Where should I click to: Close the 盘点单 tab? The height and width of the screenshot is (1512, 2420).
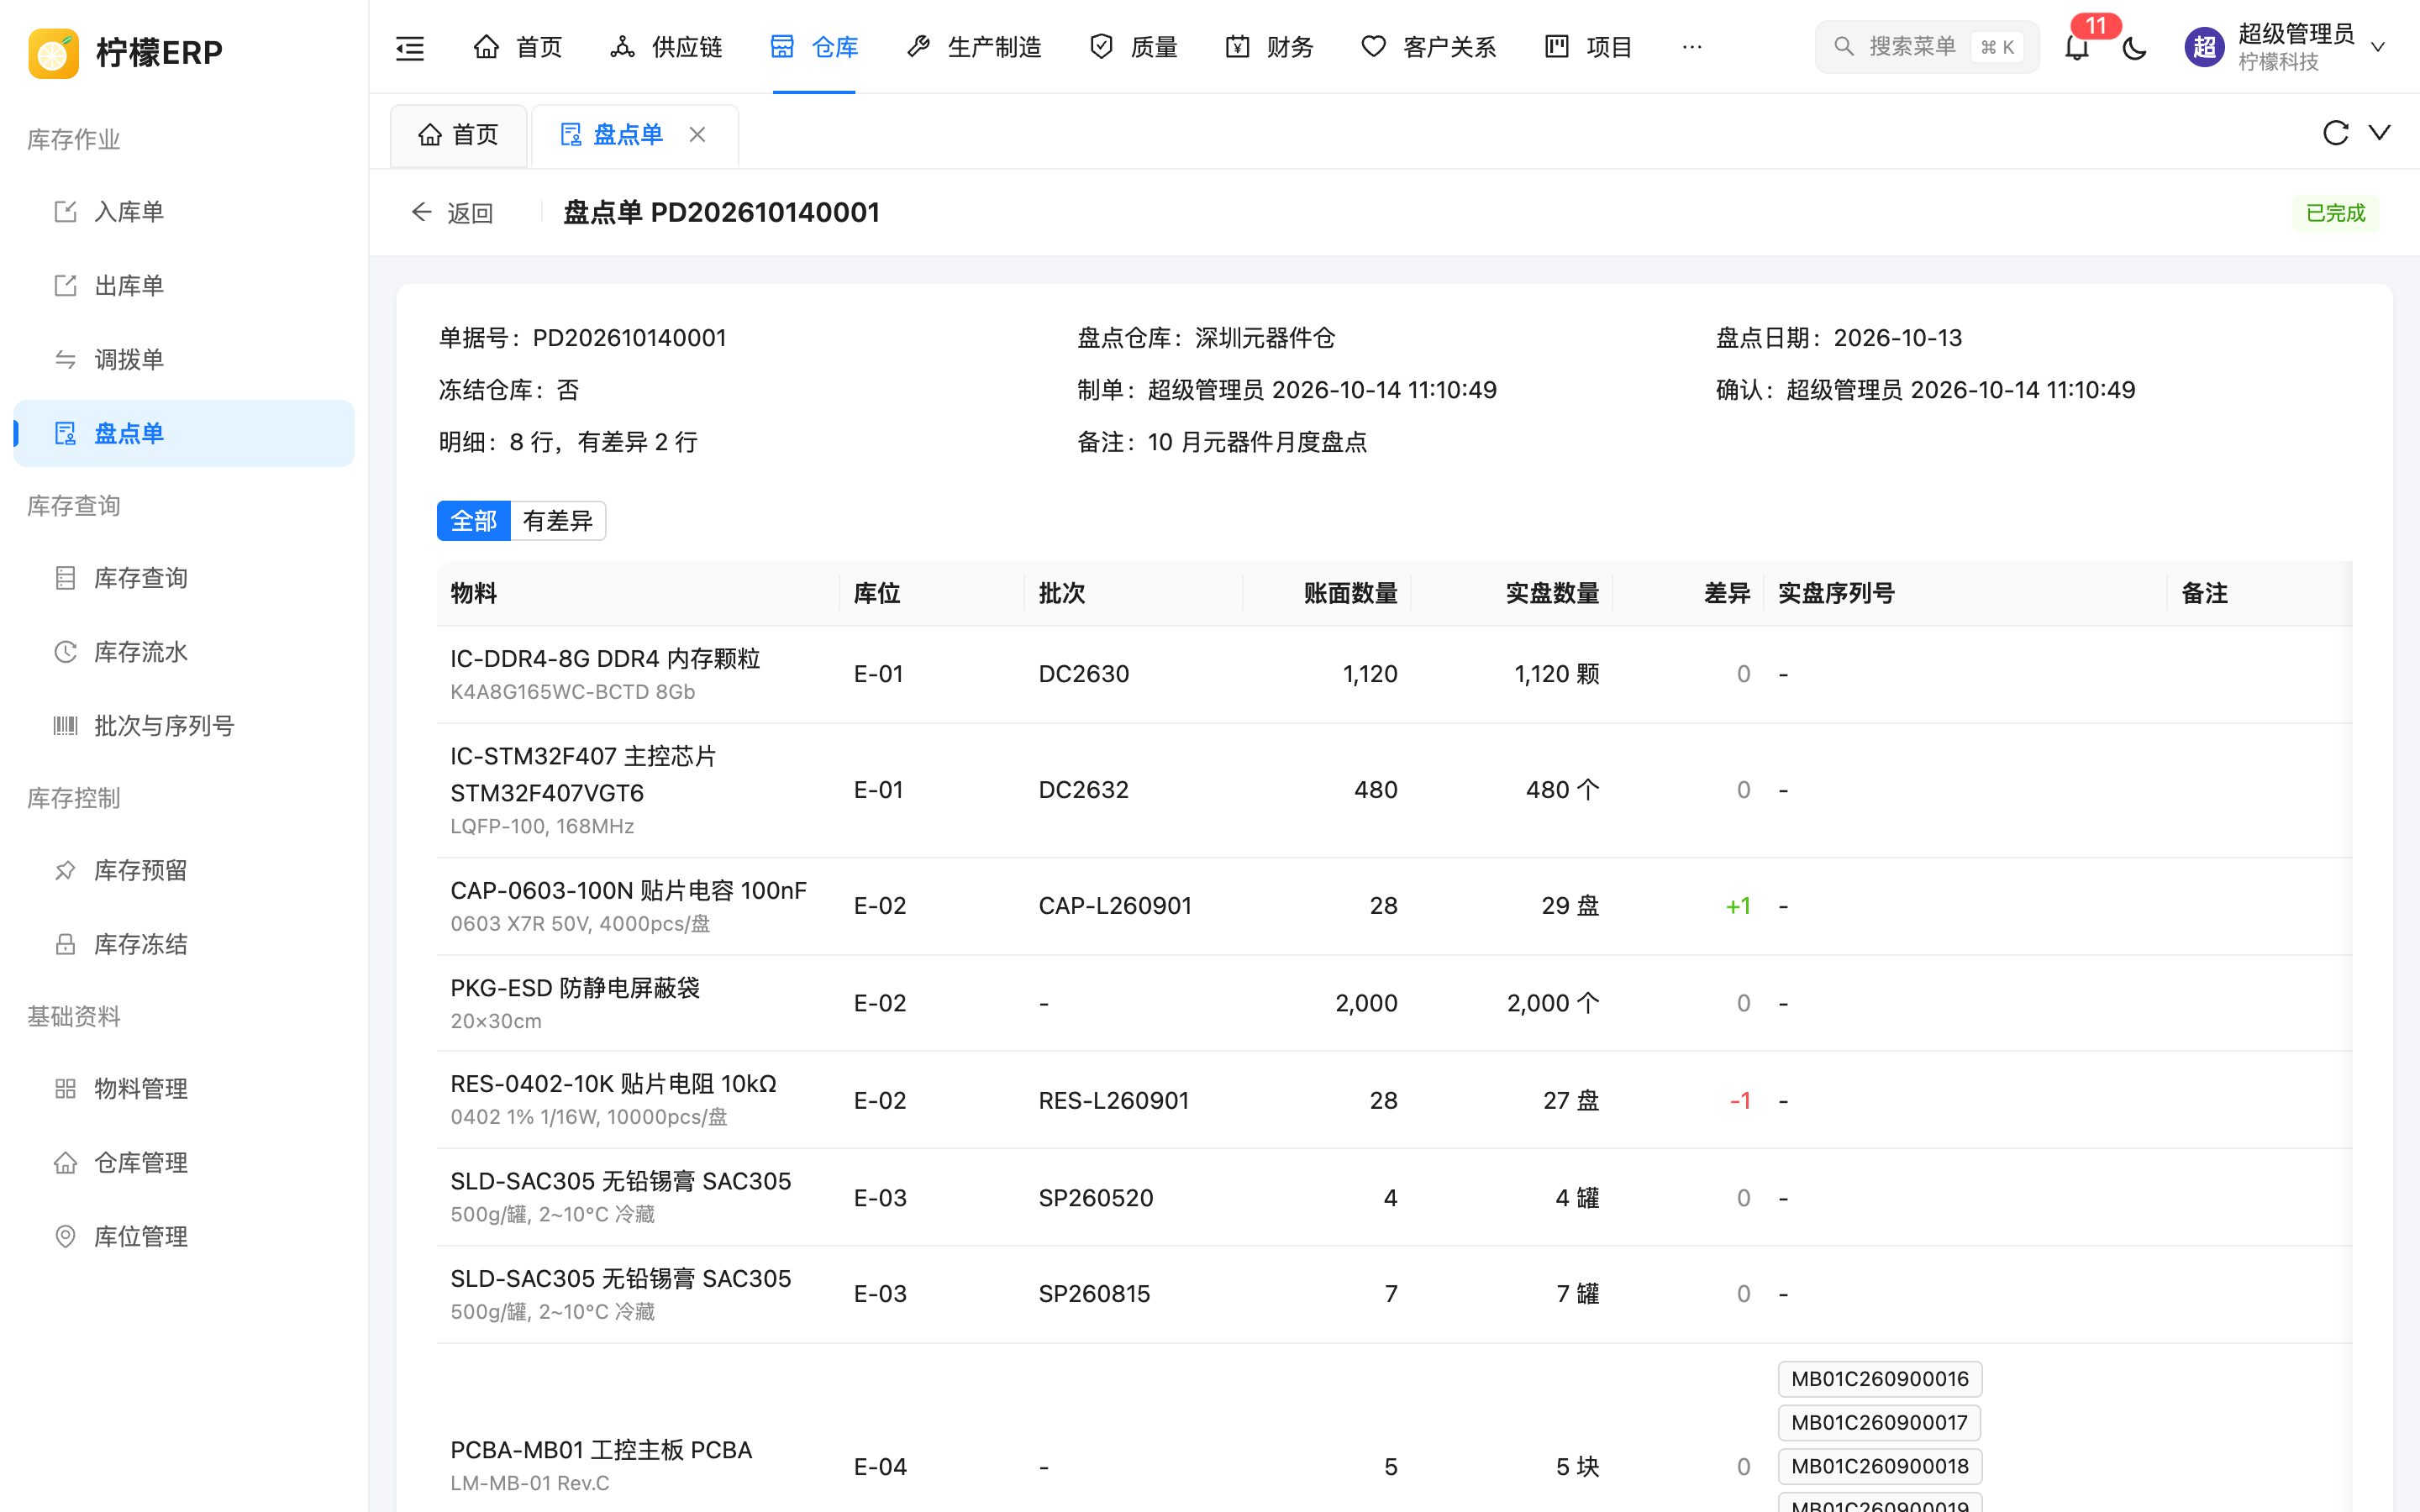coord(697,134)
